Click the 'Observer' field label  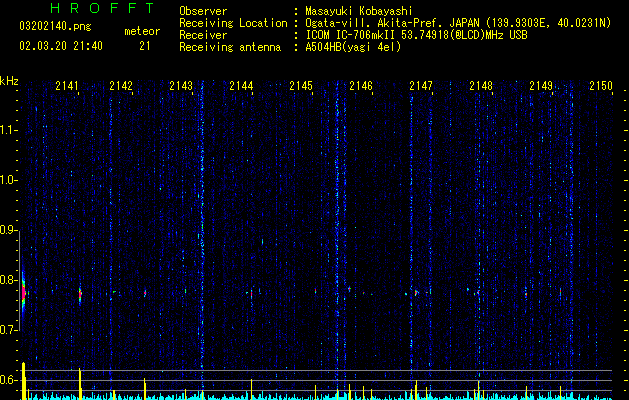pos(203,11)
